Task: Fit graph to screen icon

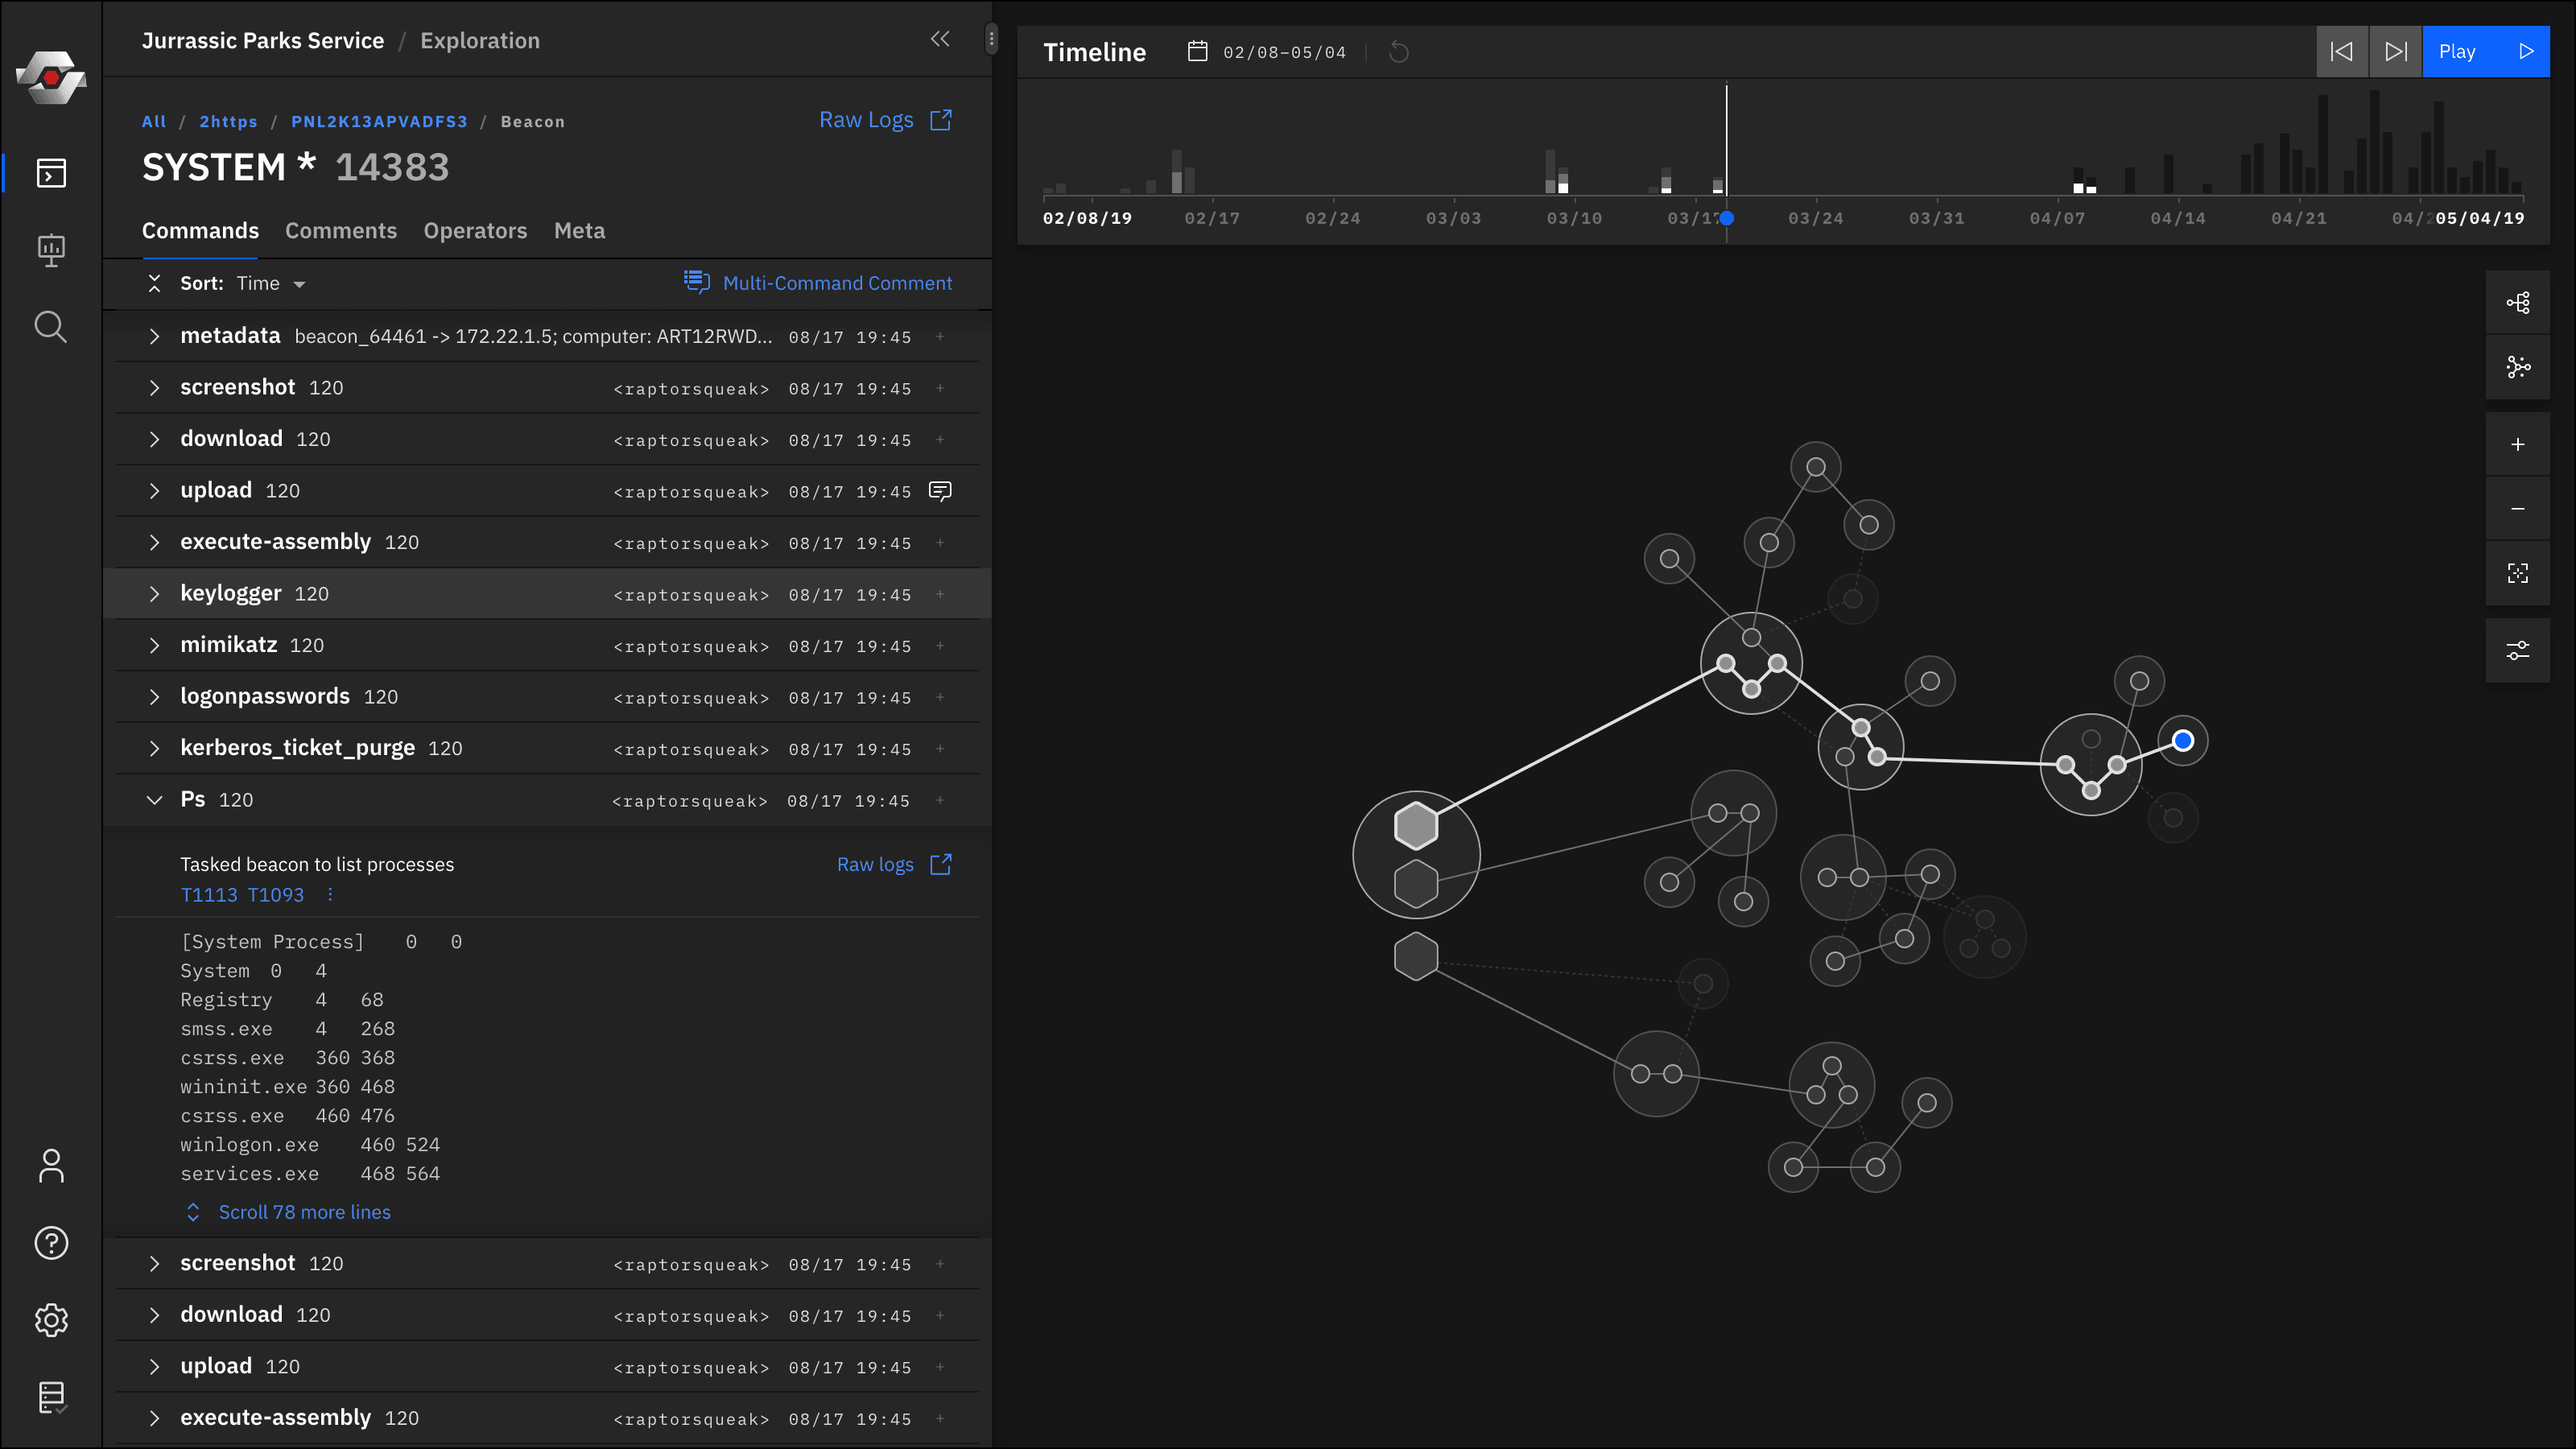Action: coord(2518,573)
